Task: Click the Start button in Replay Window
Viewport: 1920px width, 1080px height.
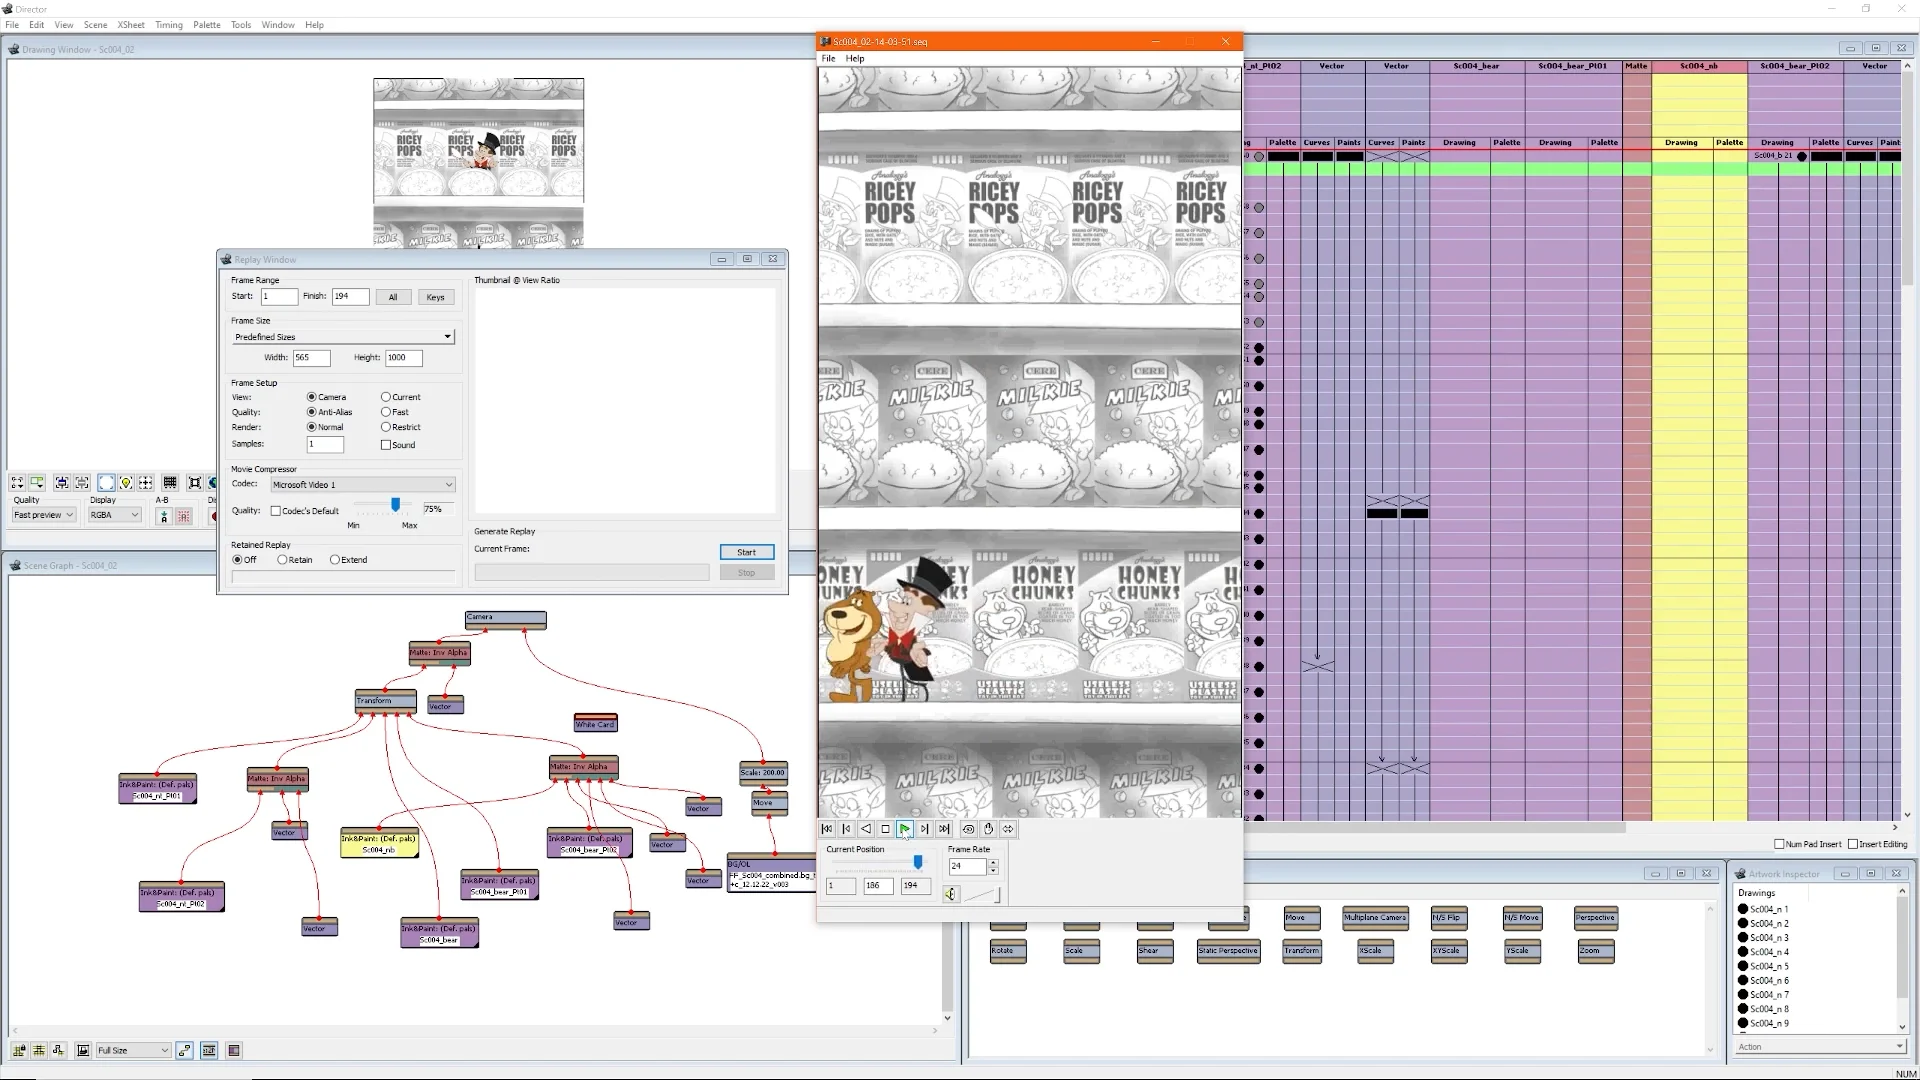Action: pos(746,552)
